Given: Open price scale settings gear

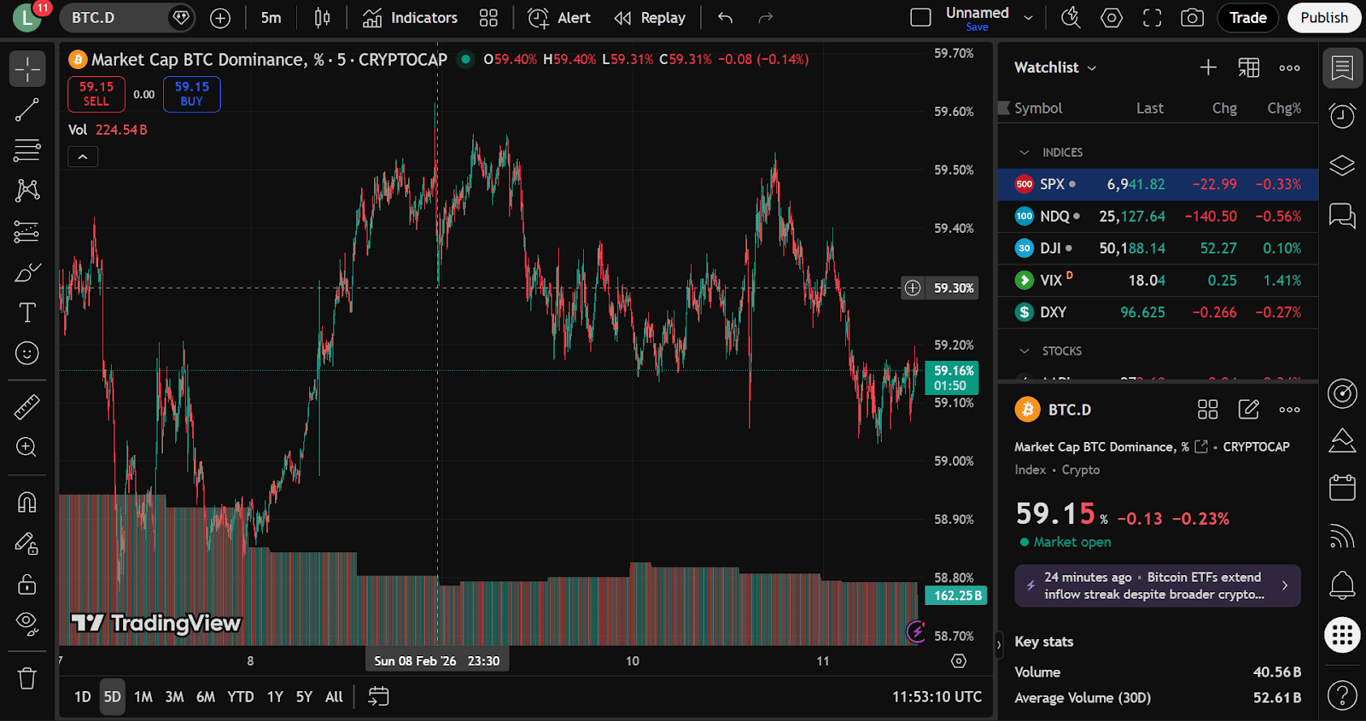Looking at the screenshot, I should coord(959,661).
